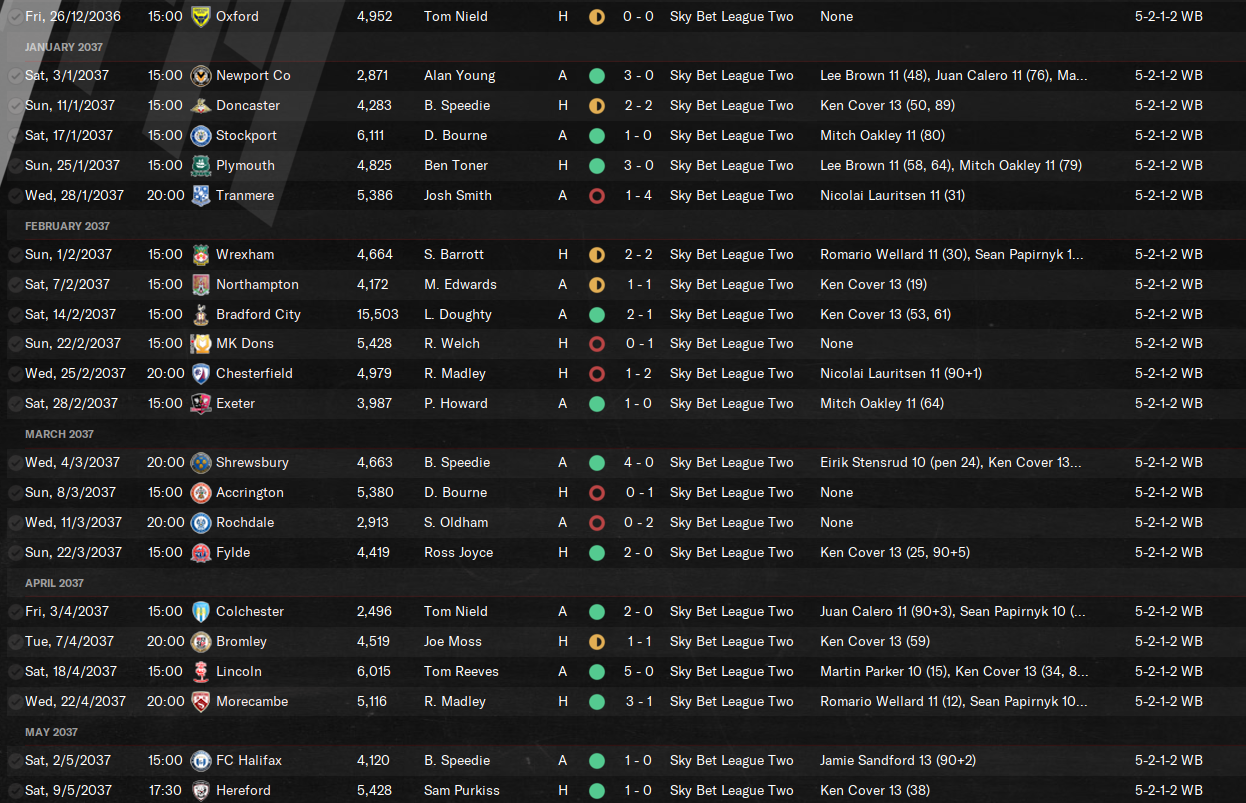Open the Northampton club badge

(x=201, y=285)
